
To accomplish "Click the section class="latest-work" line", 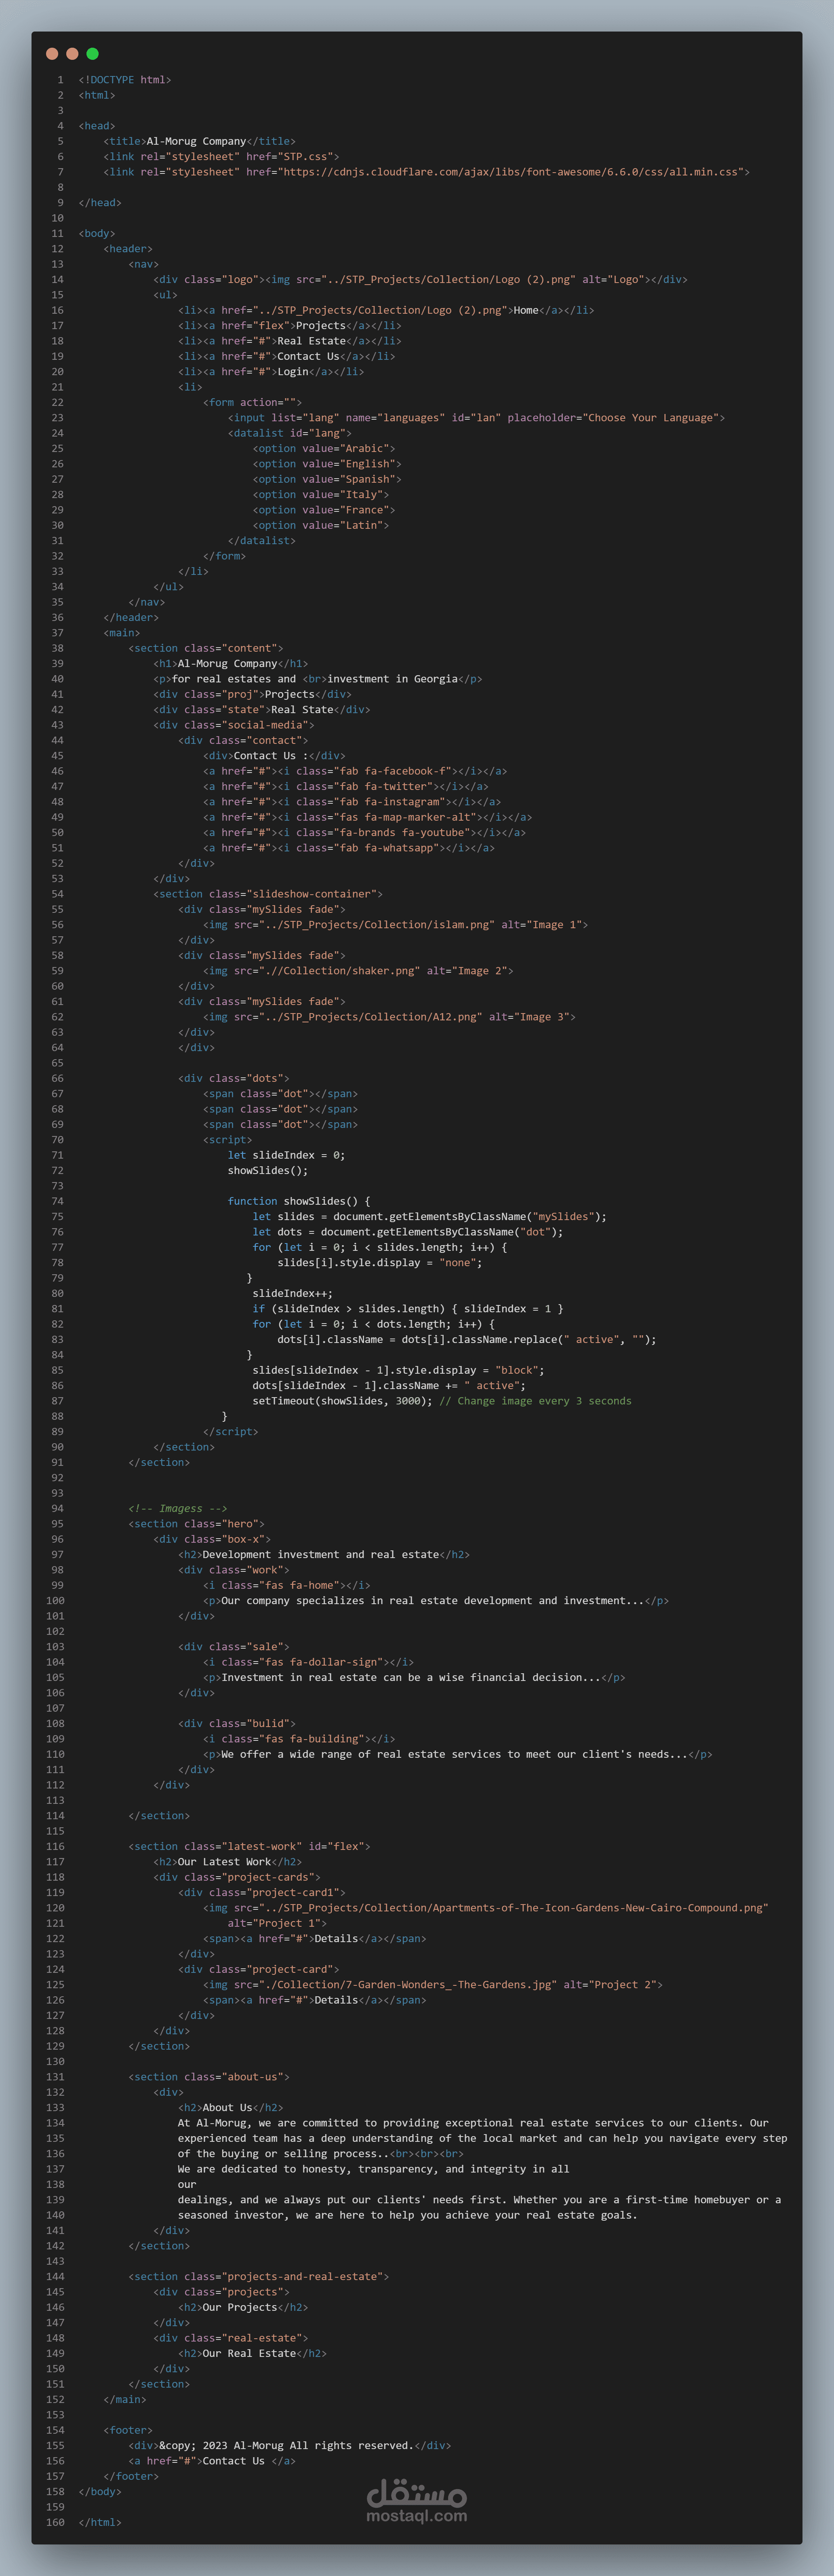I will coord(249,1847).
